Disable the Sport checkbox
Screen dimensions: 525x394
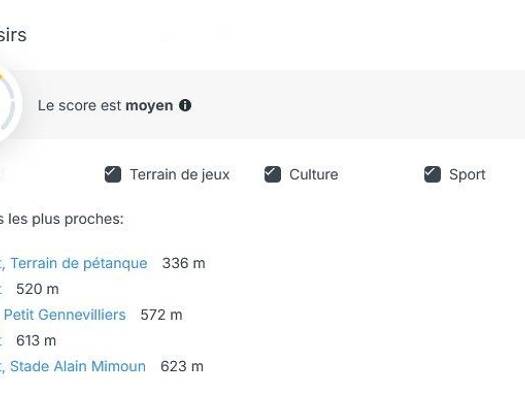[x=432, y=174]
